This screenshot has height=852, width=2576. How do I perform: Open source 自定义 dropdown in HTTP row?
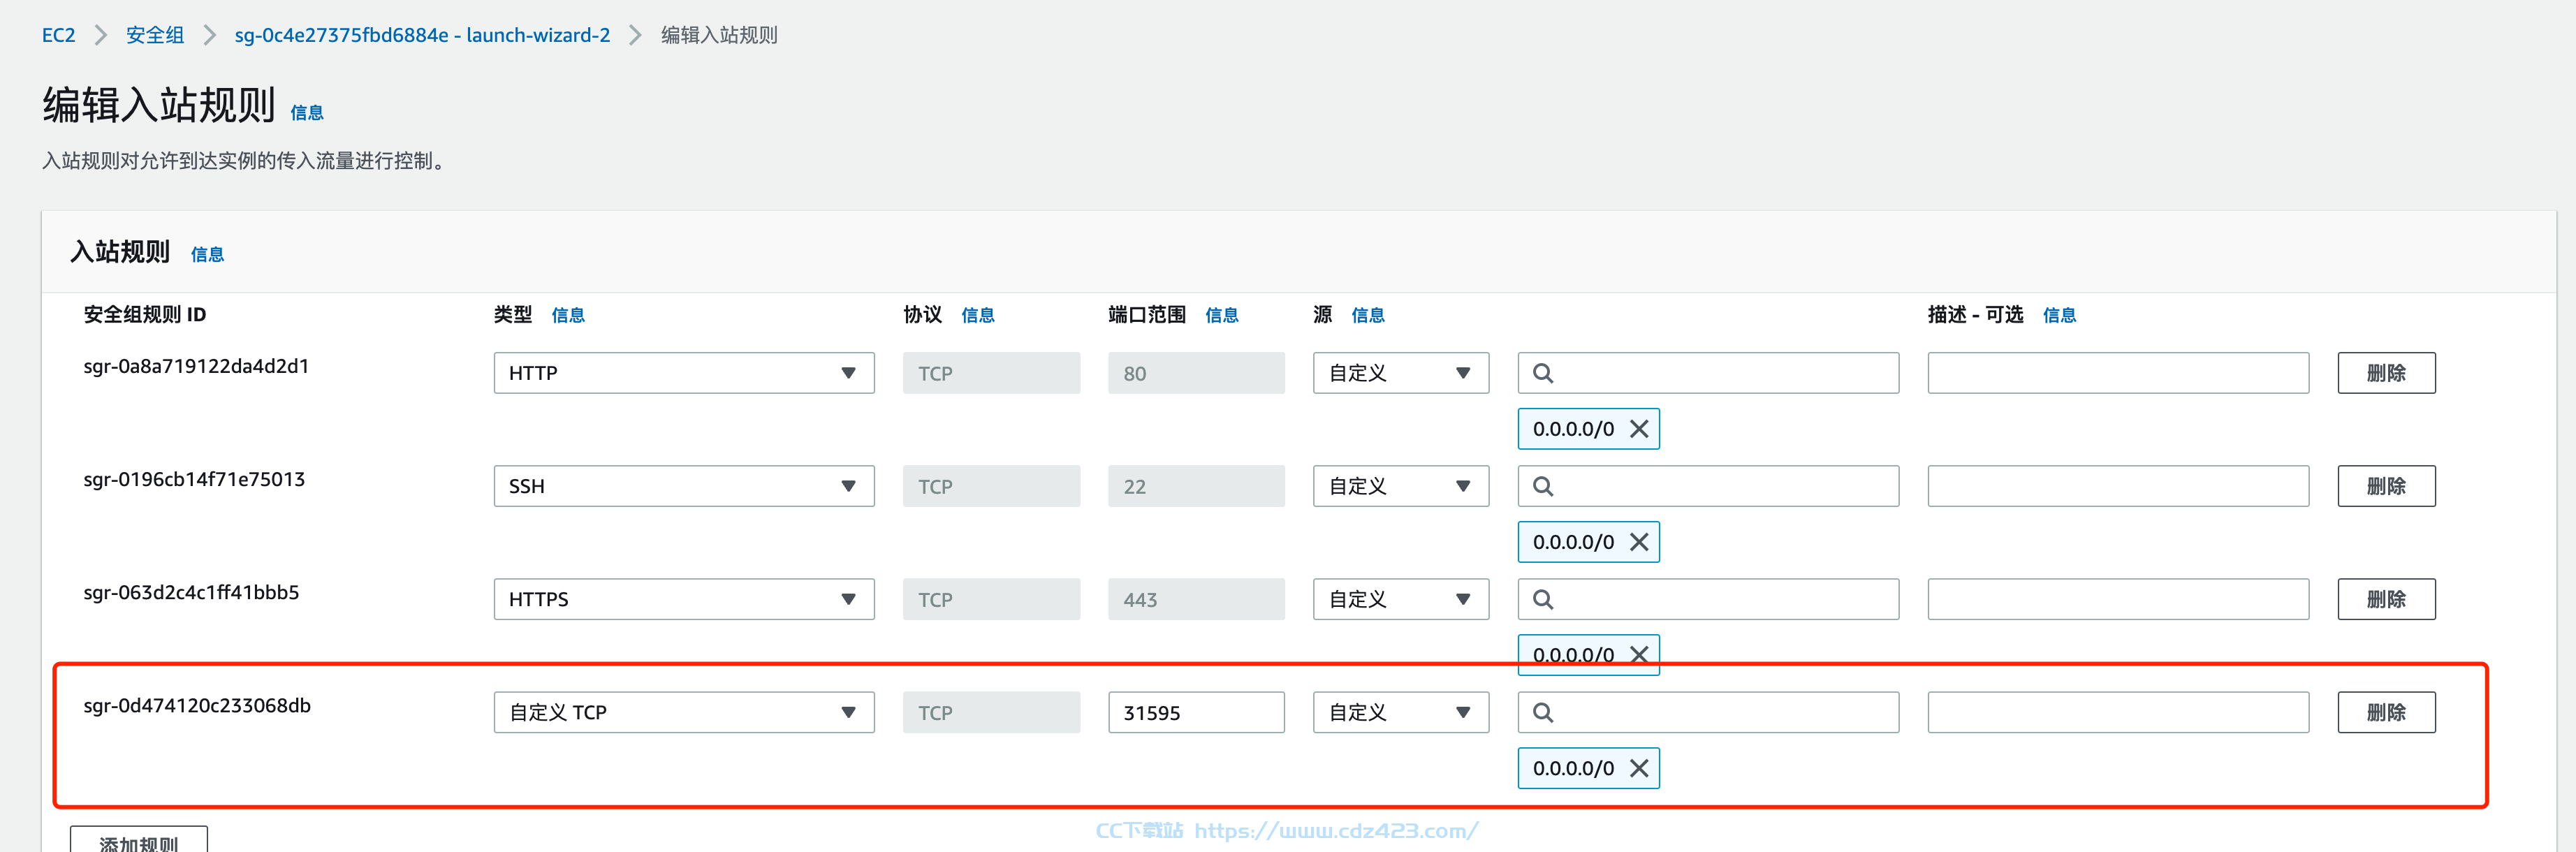(1401, 373)
